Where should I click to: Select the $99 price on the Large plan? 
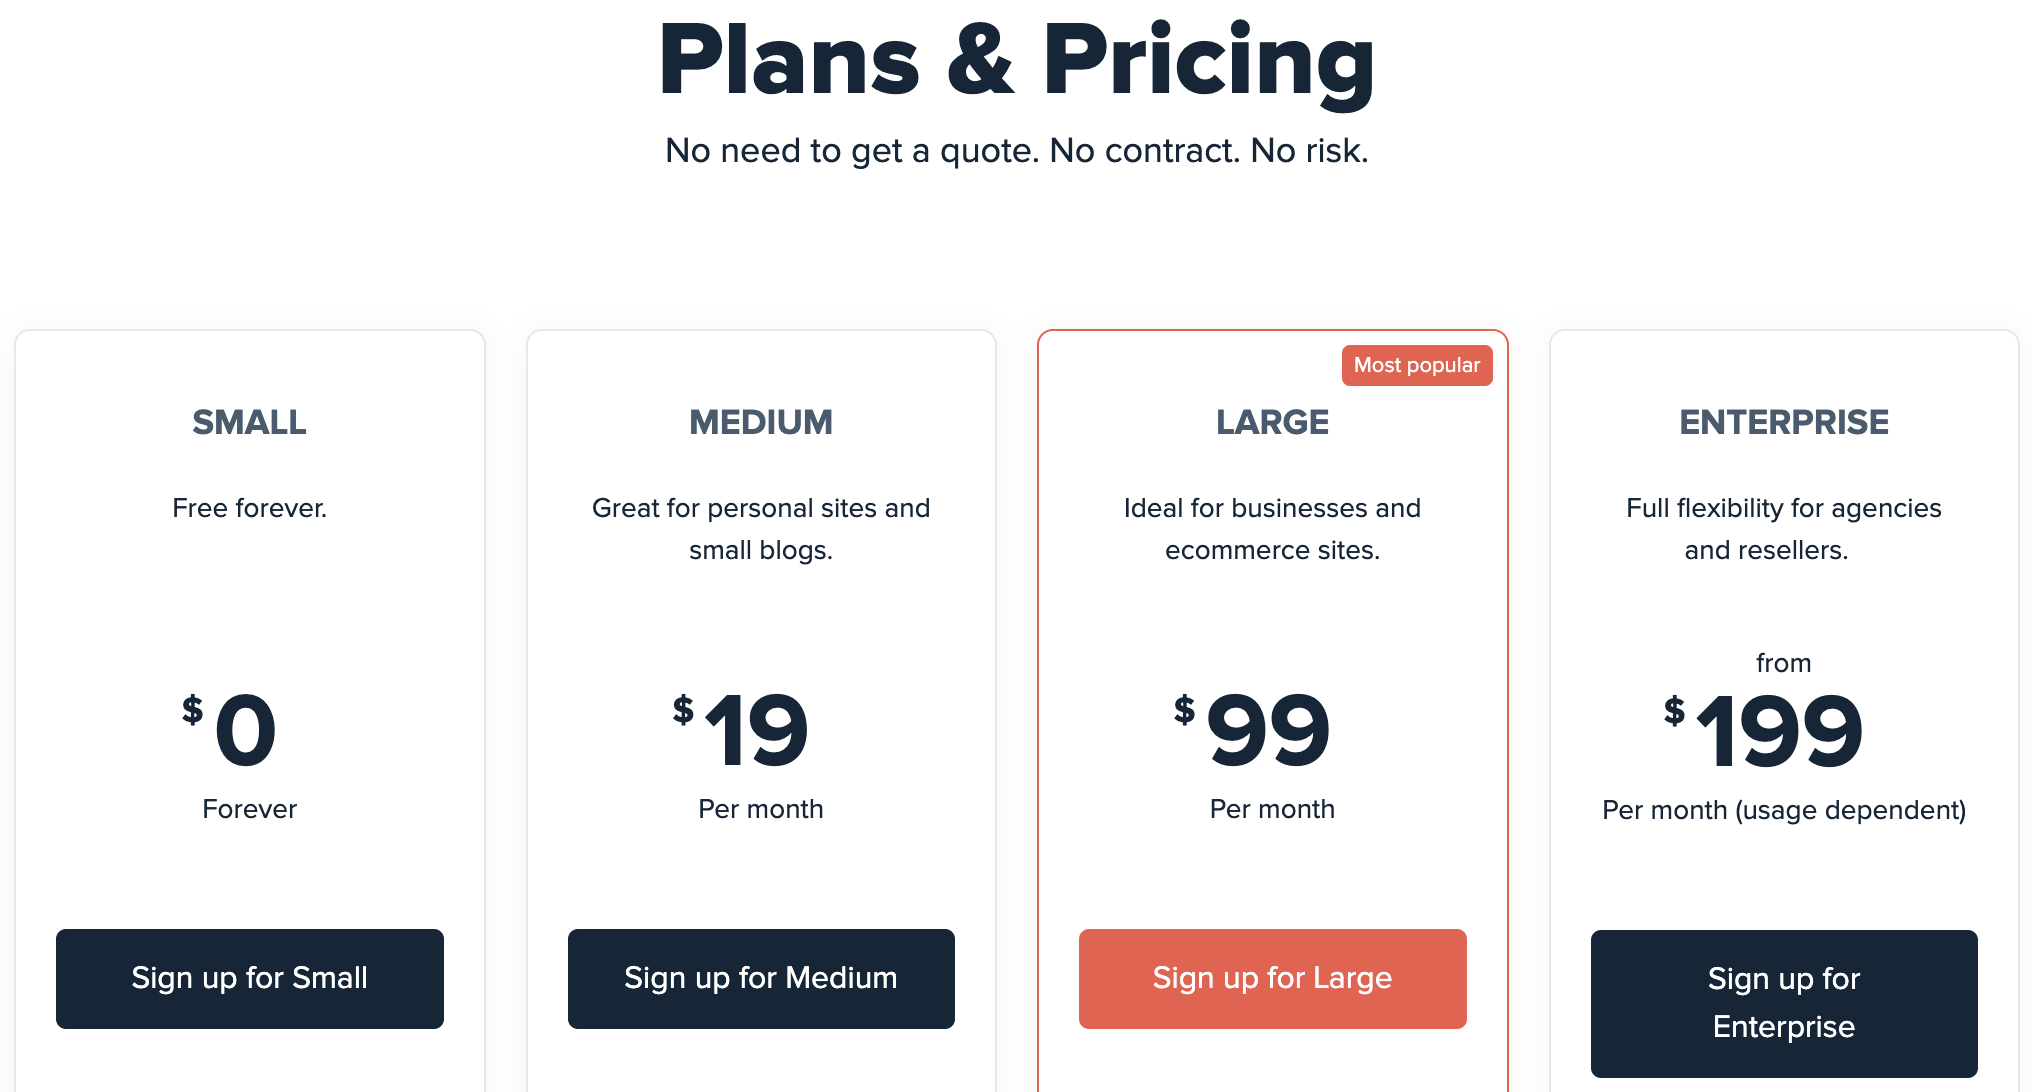(1252, 730)
